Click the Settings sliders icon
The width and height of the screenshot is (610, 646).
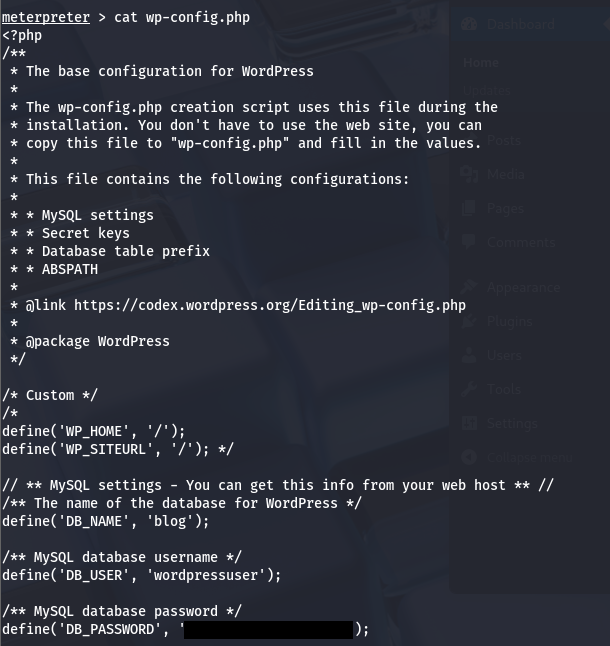click(470, 424)
